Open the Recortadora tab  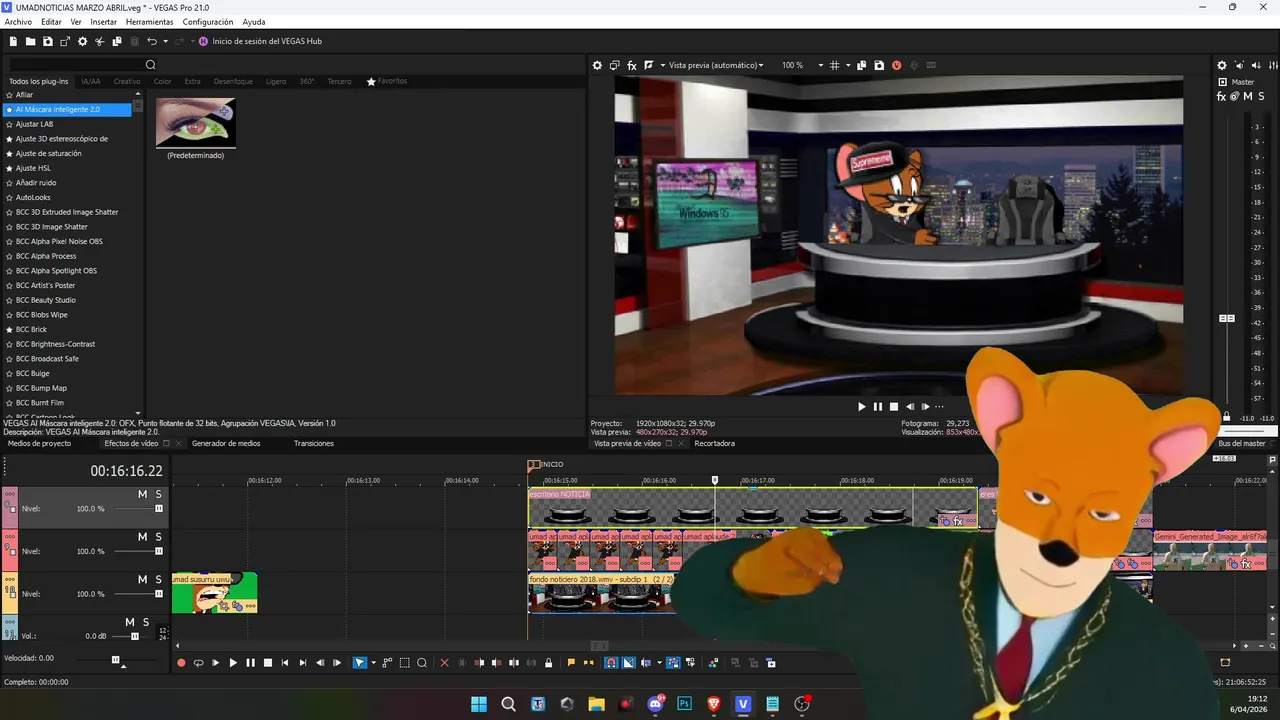coord(714,443)
